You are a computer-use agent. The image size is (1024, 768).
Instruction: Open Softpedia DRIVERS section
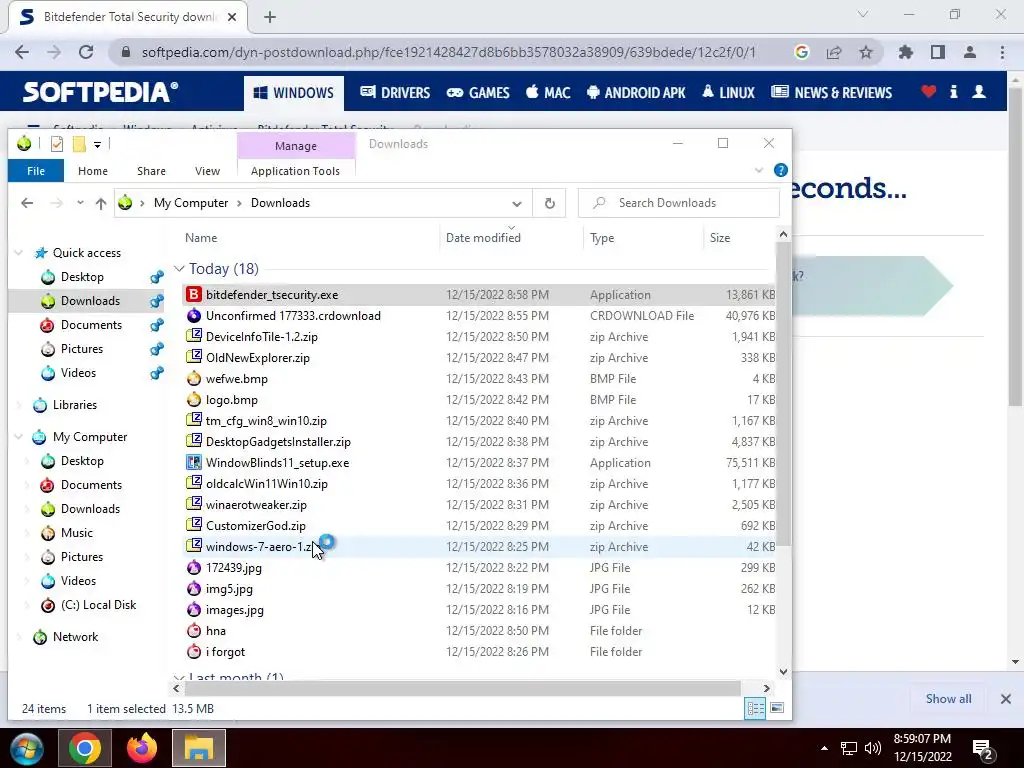(x=395, y=93)
